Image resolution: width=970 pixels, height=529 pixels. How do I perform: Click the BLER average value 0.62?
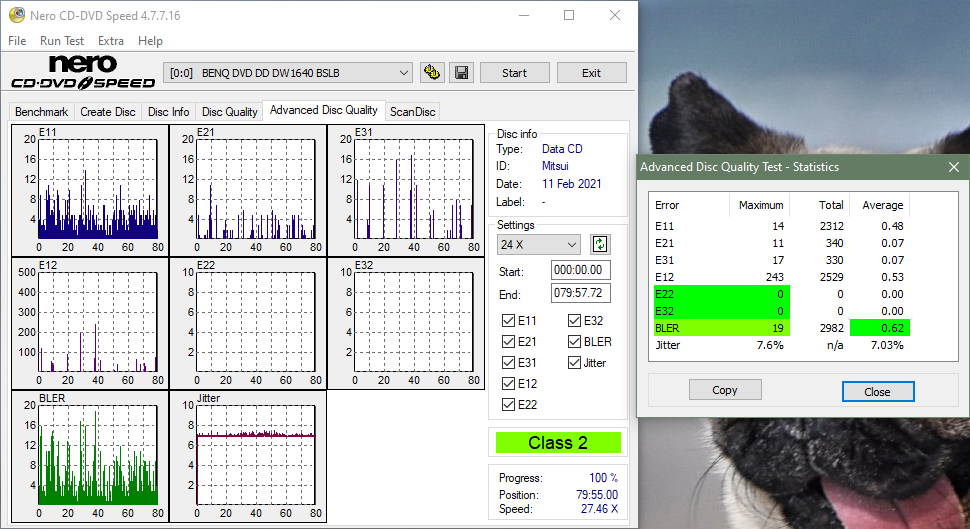[892, 329]
